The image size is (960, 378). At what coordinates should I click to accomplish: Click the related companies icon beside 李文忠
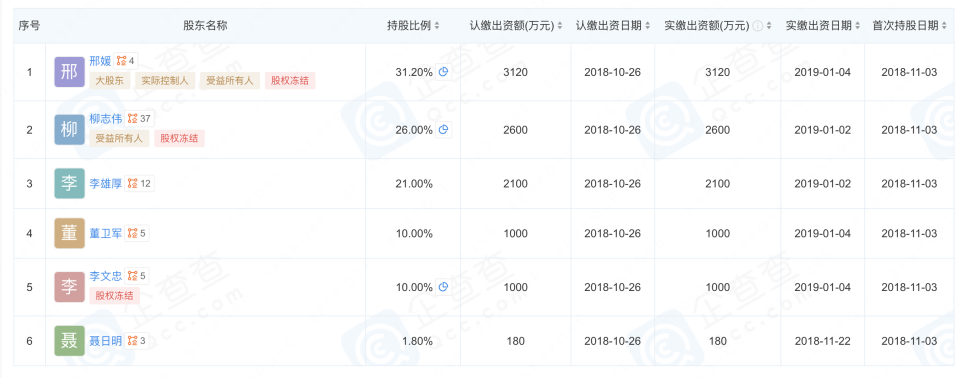pos(137,276)
